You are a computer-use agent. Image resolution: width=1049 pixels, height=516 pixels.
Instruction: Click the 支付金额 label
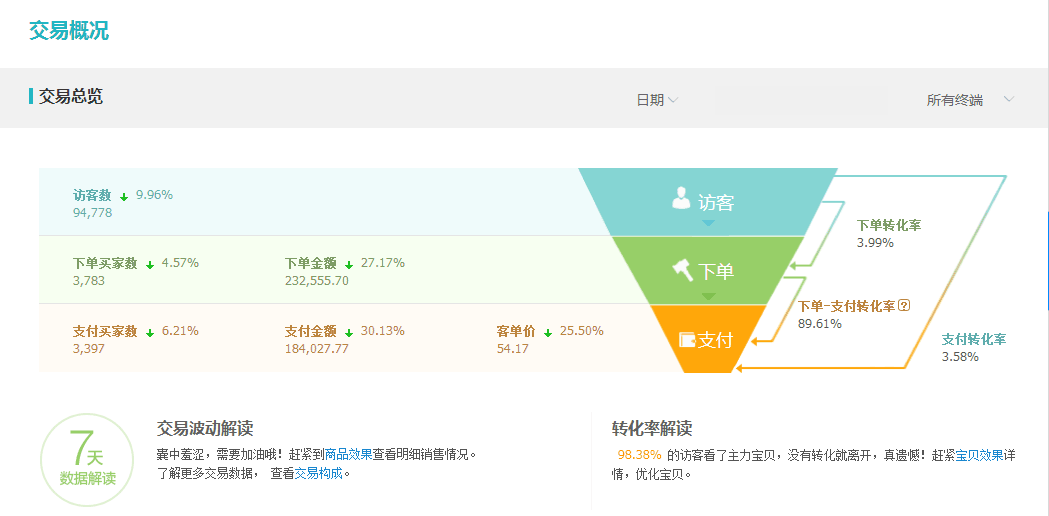(x=310, y=331)
